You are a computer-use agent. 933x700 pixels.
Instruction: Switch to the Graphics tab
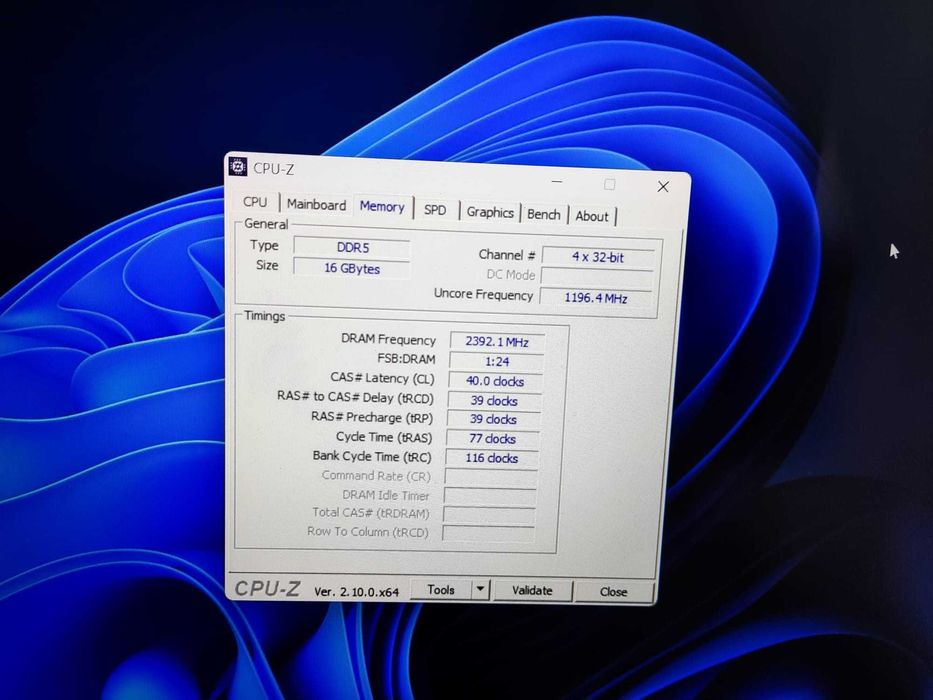(490, 212)
